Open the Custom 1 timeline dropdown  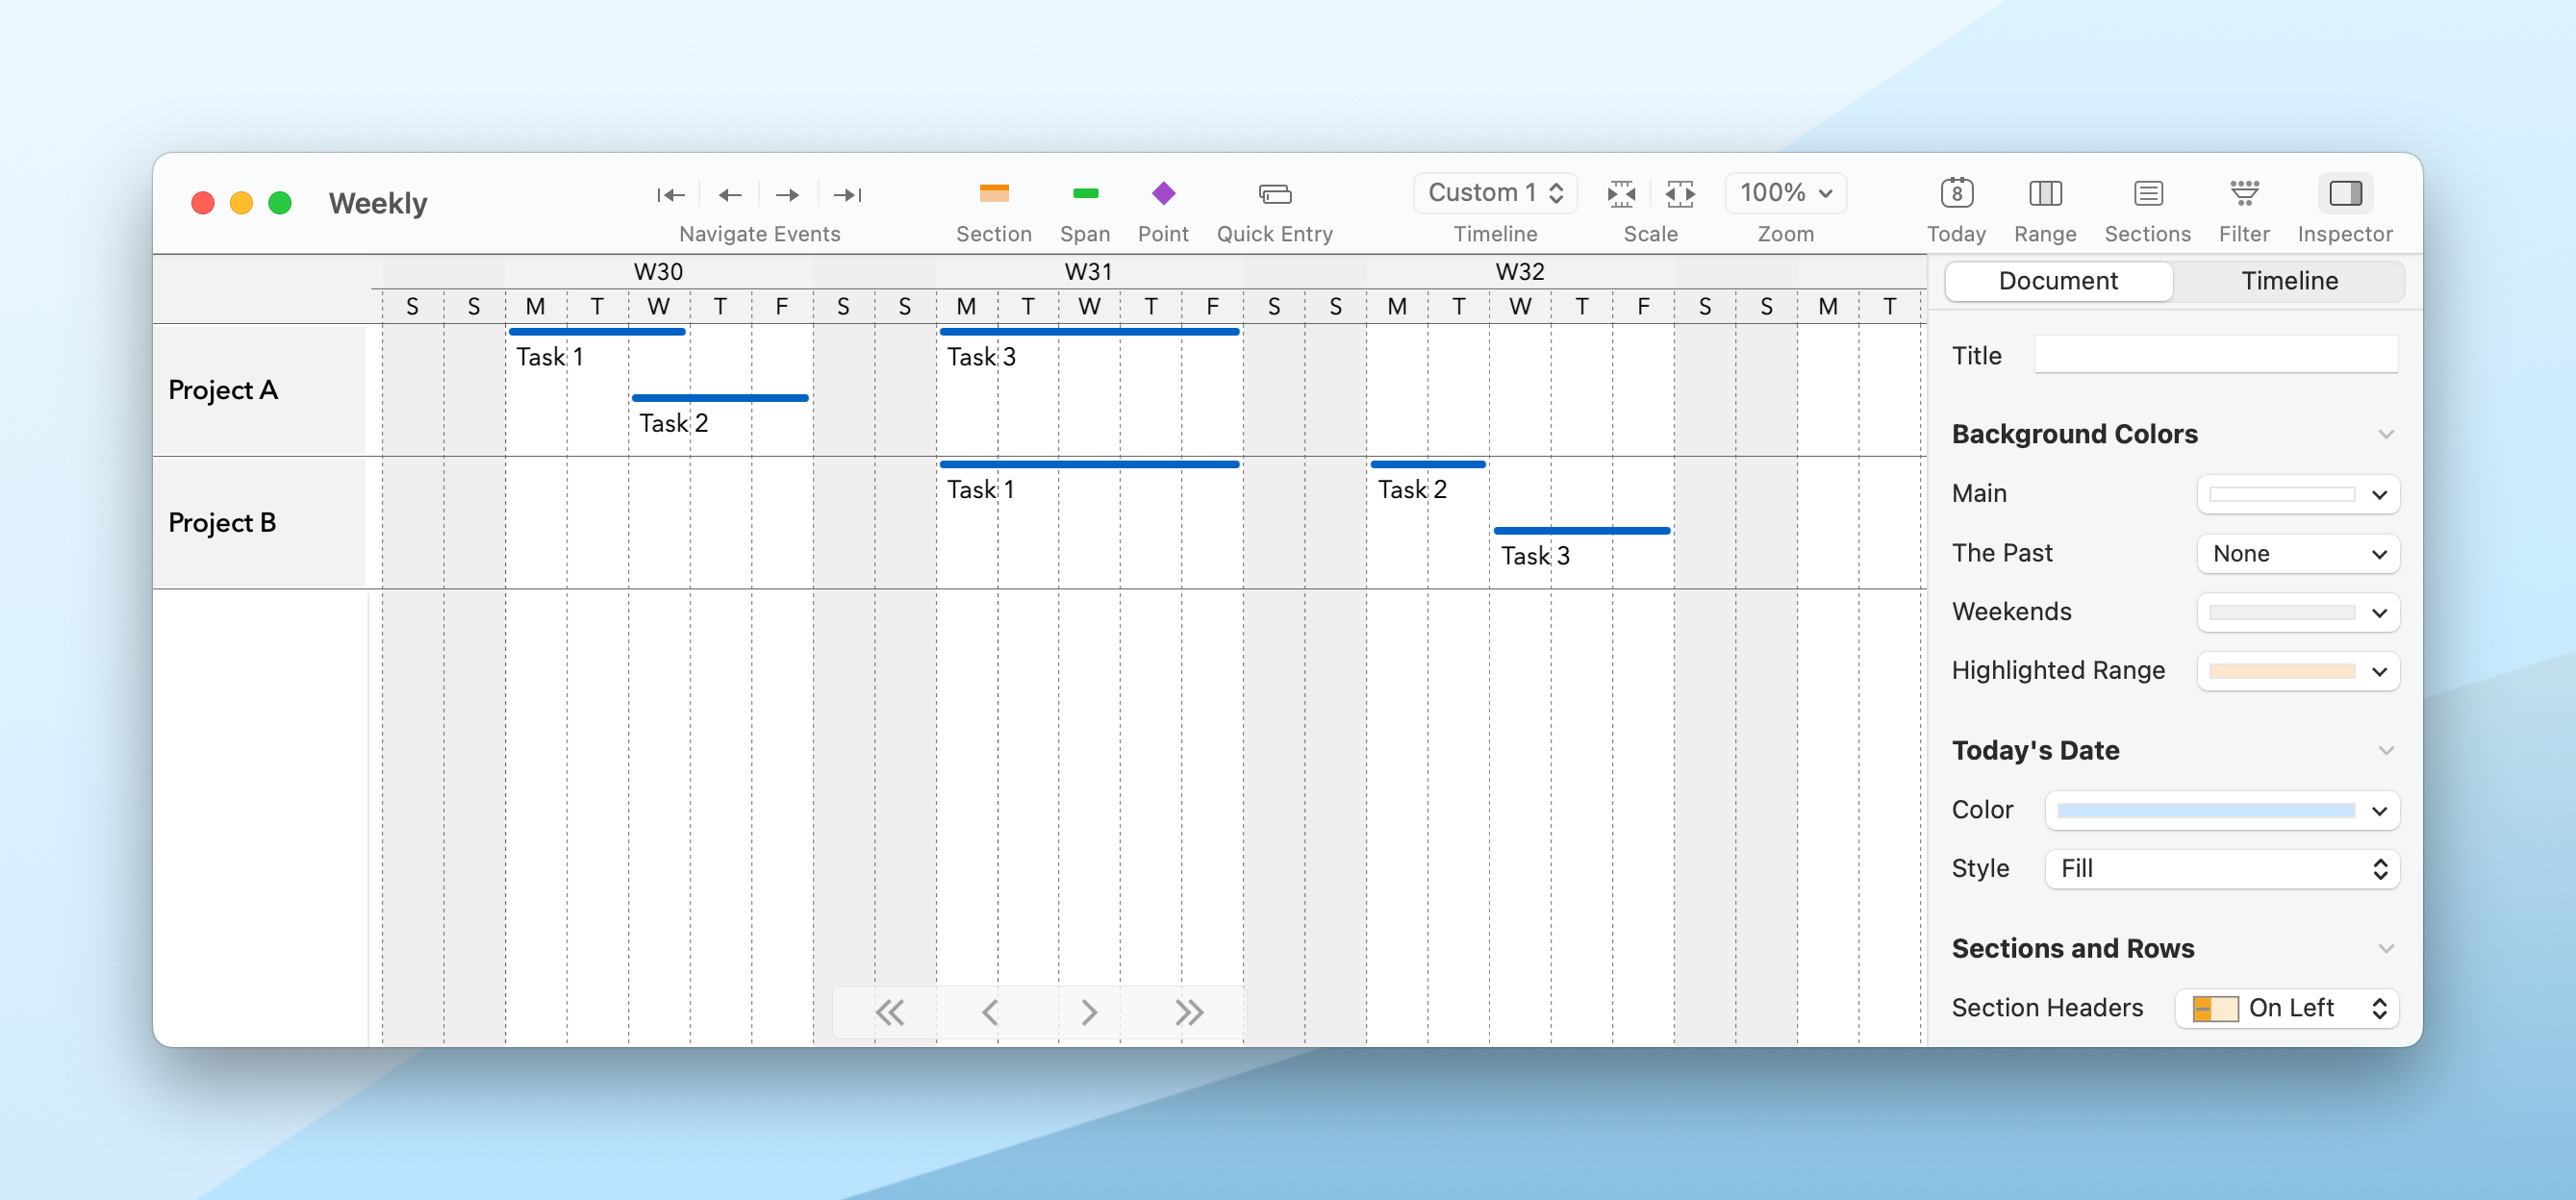click(1494, 193)
